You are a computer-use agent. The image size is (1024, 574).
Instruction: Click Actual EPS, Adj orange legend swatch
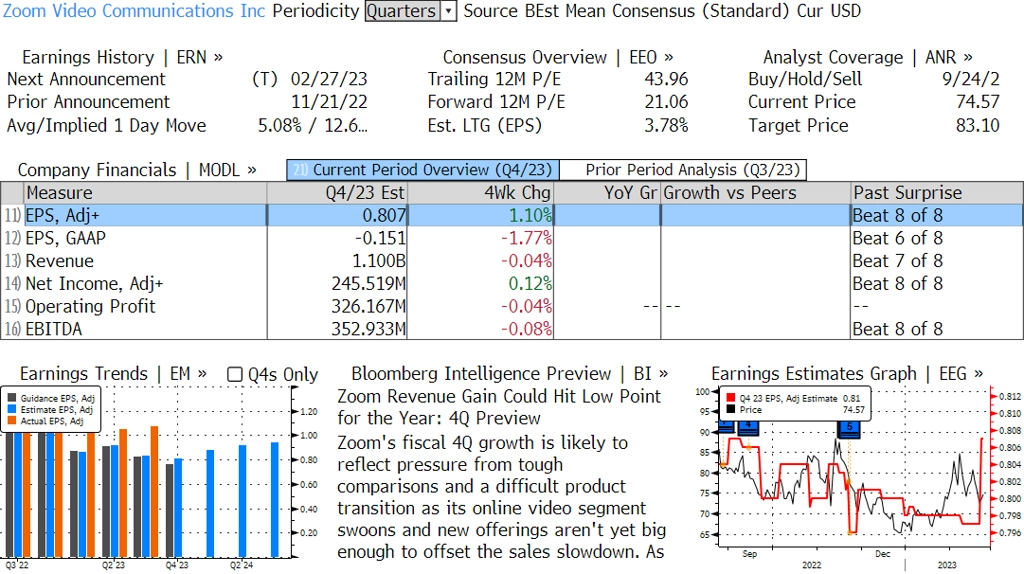pos(12,421)
